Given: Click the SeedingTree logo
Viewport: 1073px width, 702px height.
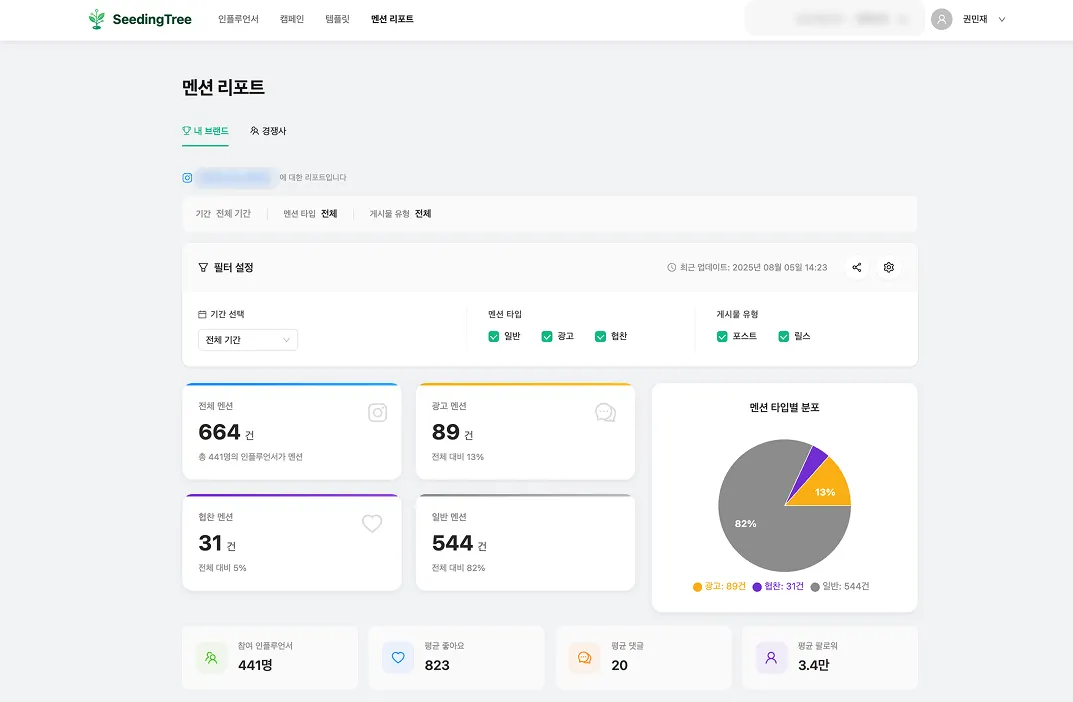Looking at the screenshot, I should (x=140, y=19).
